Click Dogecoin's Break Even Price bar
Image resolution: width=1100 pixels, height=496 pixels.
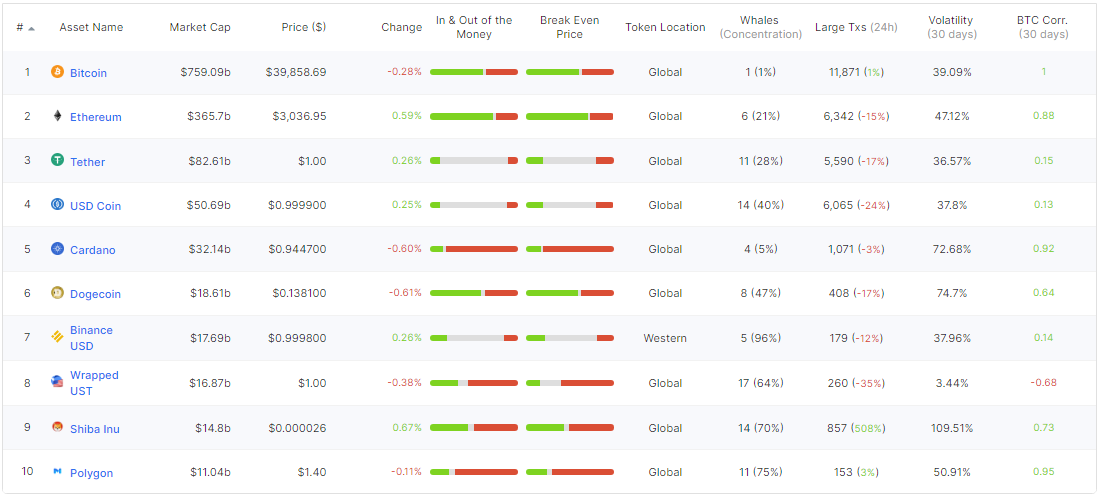(x=570, y=293)
